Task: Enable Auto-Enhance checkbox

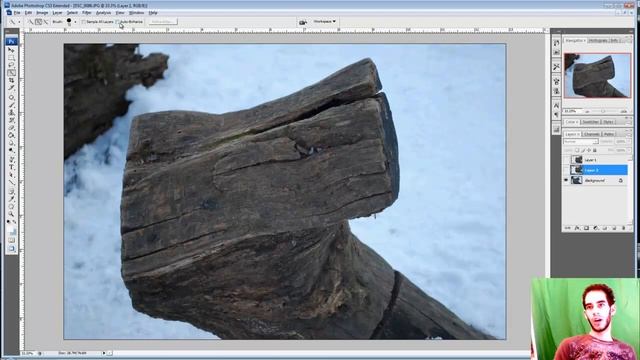Action: click(118, 22)
